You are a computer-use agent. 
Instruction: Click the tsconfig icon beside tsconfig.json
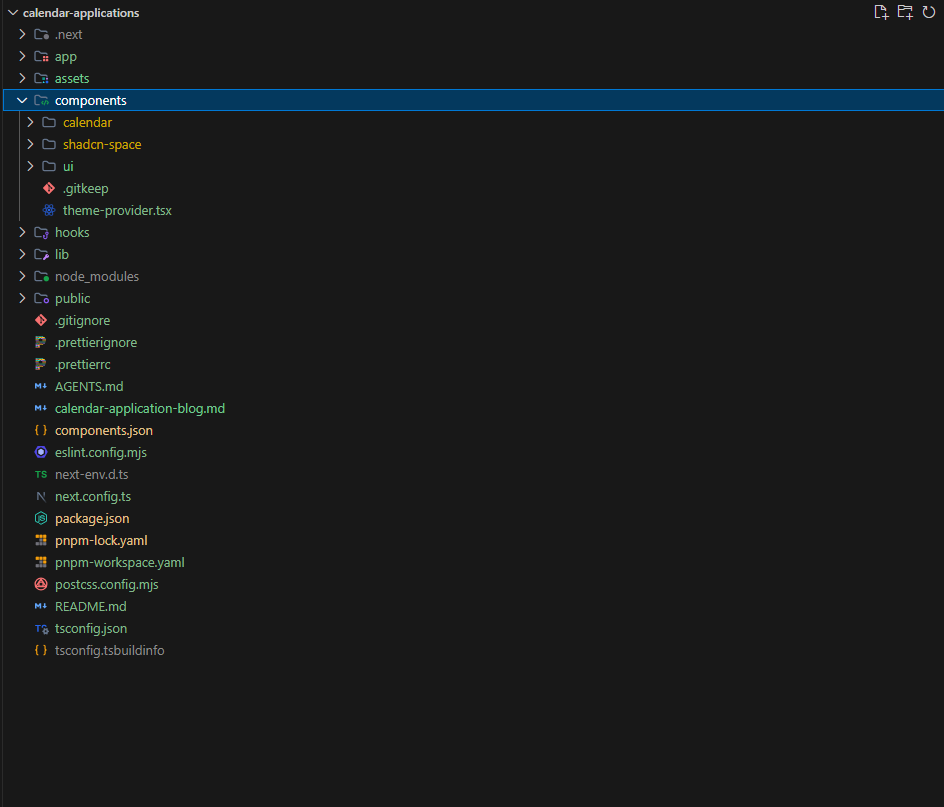[42, 629]
